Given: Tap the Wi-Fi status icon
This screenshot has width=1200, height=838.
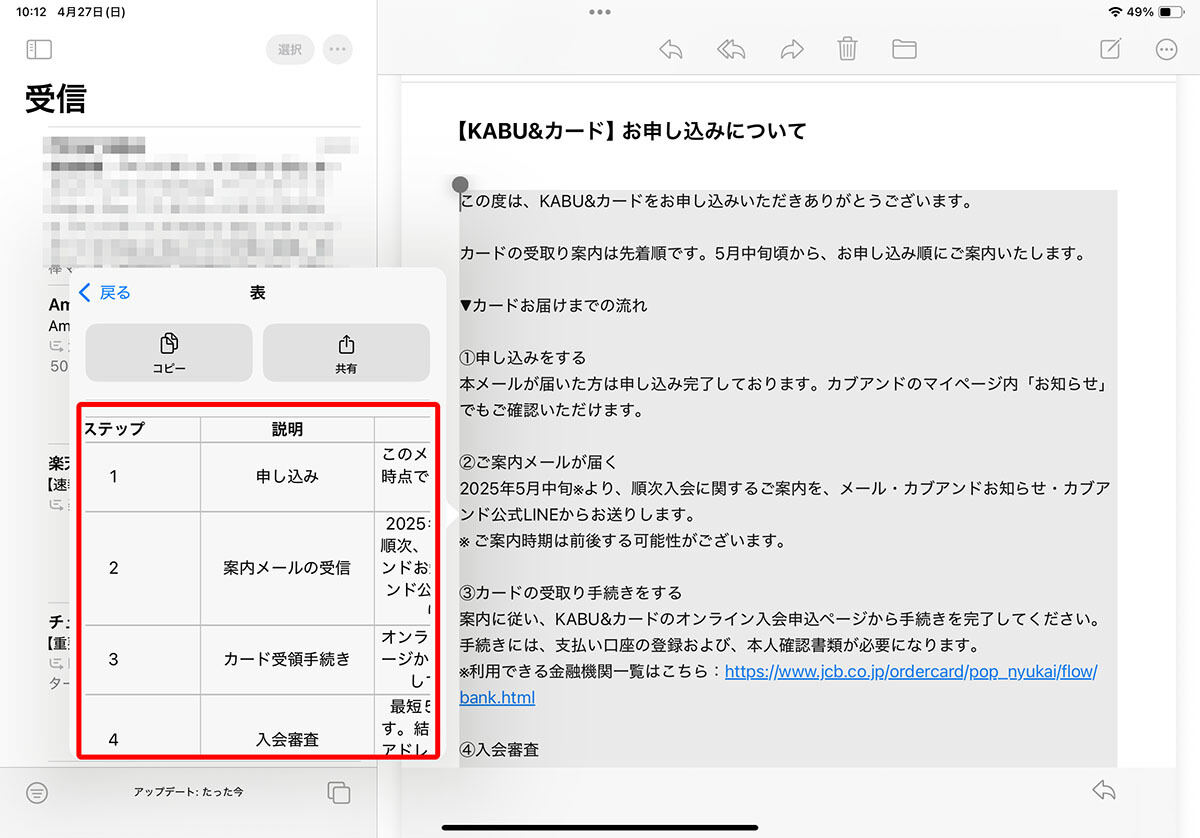Looking at the screenshot, I should pyautogui.click(x=1116, y=12).
